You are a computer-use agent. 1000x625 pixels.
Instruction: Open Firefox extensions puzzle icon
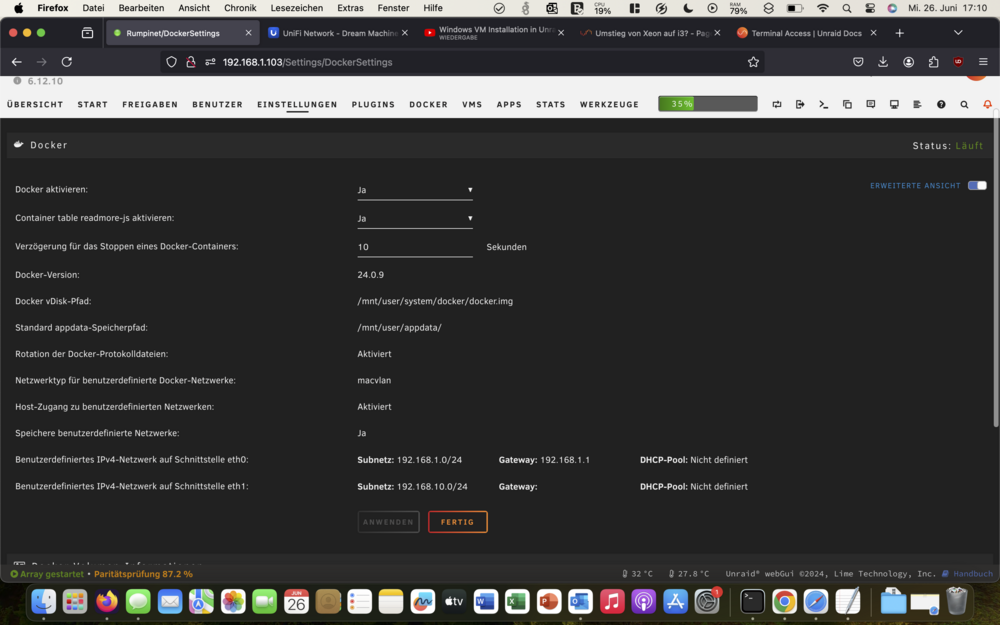point(933,62)
